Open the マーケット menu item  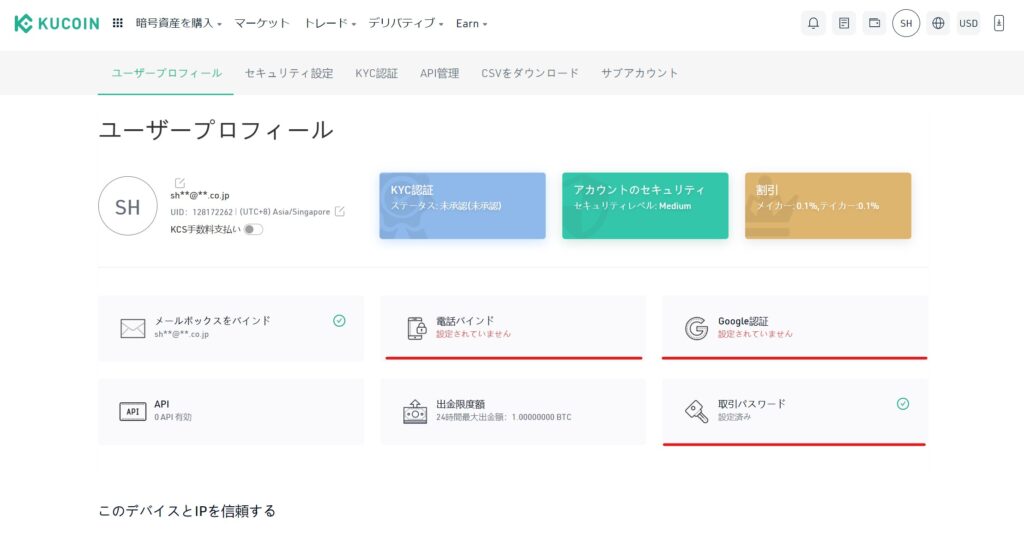pos(262,24)
